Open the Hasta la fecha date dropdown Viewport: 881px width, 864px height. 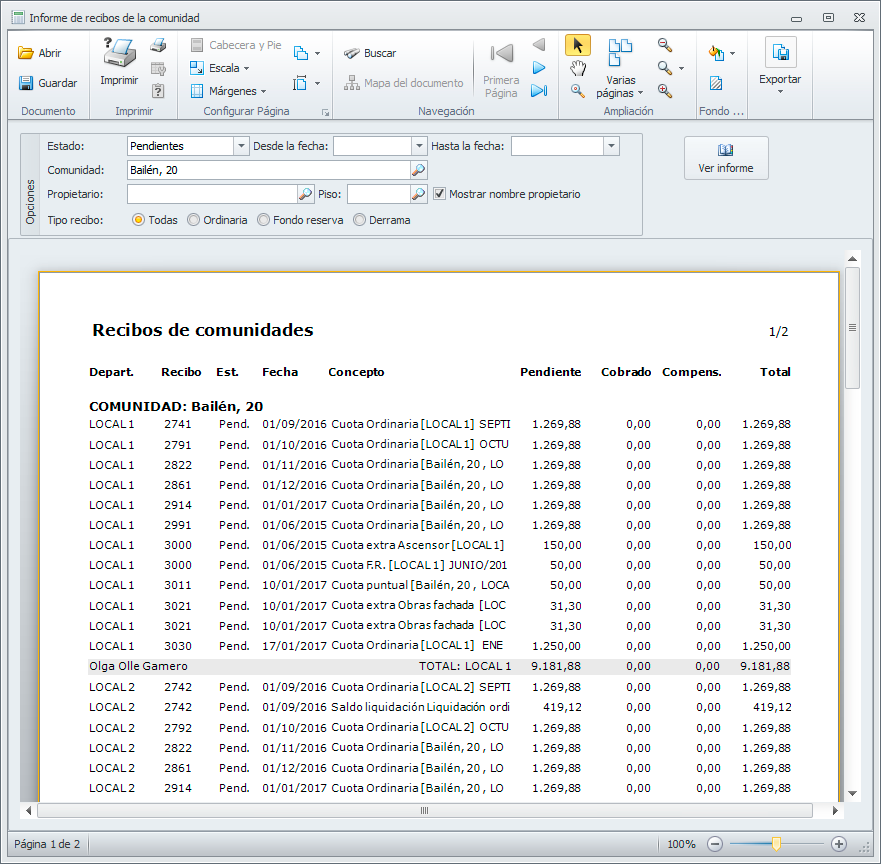pyautogui.click(x=611, y=146)
